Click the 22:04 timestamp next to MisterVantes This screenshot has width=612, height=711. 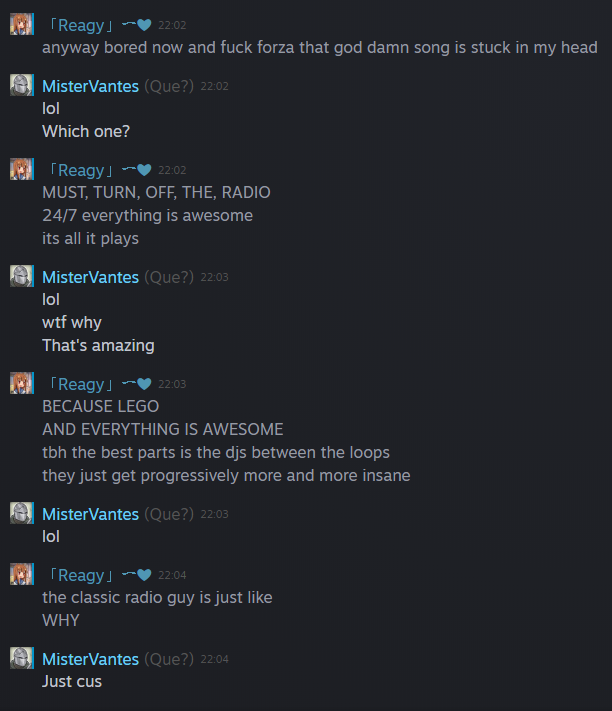(x=214, y=659)
